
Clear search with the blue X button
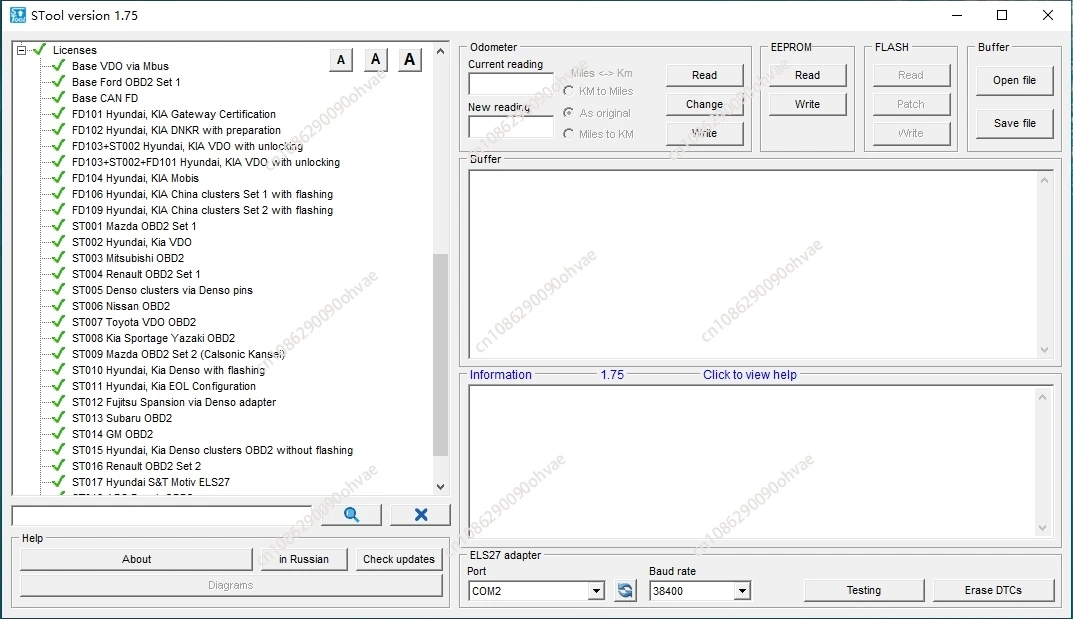[x=420, y=514]
